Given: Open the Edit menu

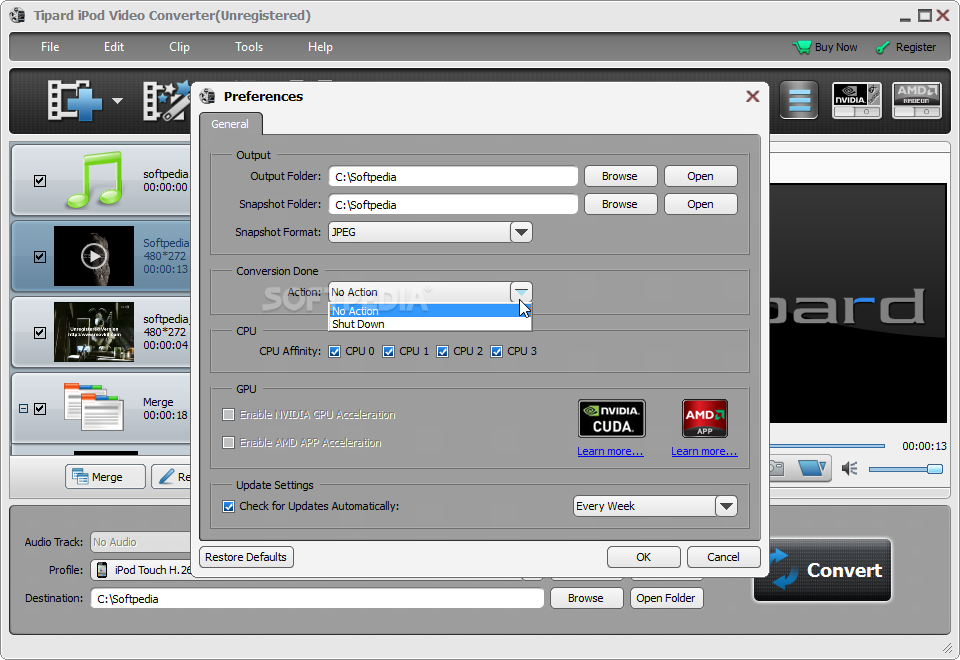Looking at the screenshot, I should [x=114, y=47].
